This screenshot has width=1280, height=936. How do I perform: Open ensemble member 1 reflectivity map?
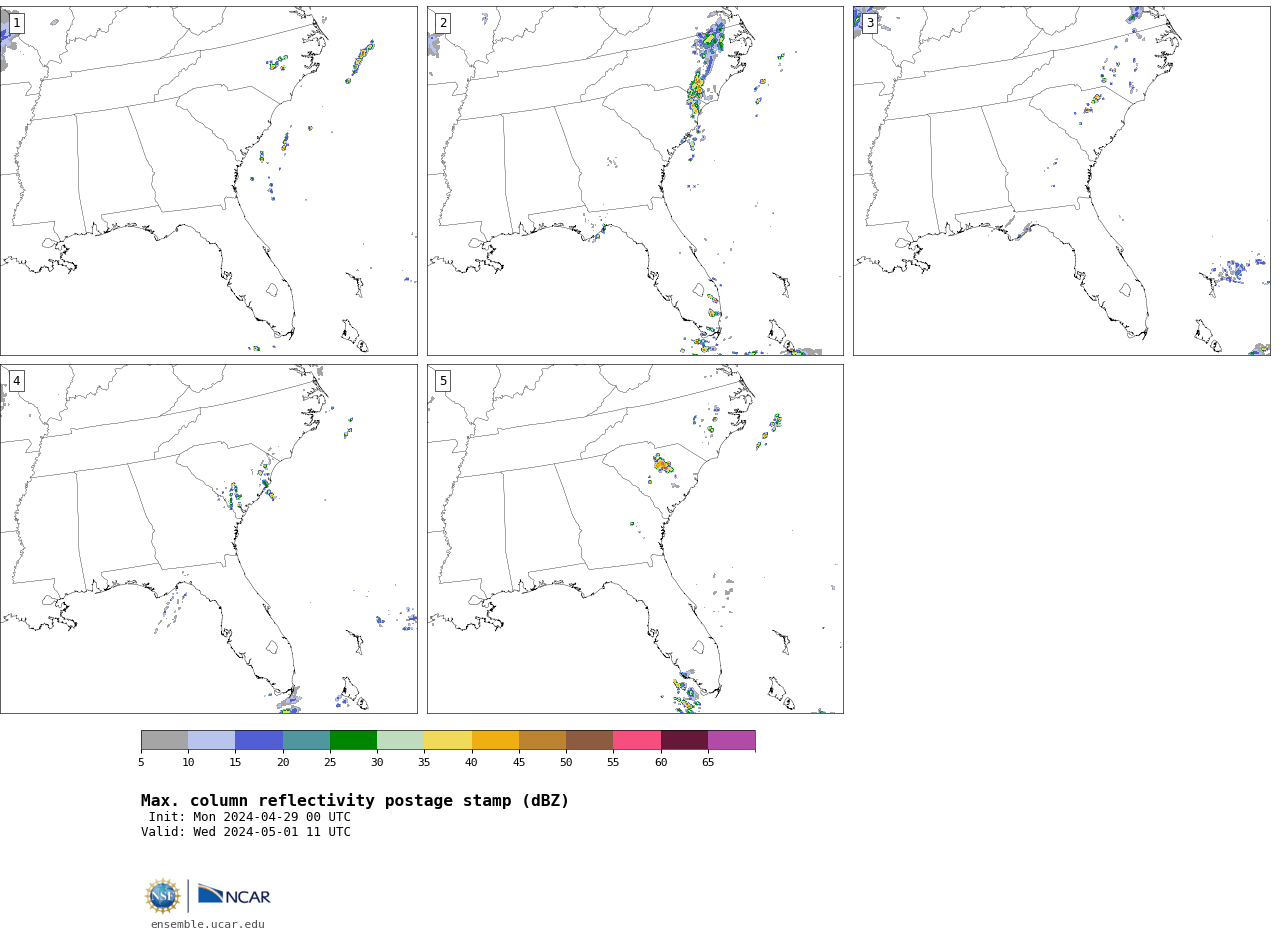pyautogui.click(x=209, y=181)
